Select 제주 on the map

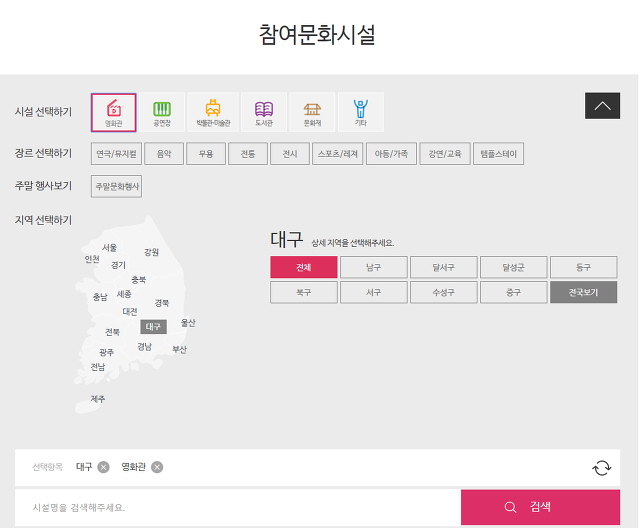[x=98, y=399]
